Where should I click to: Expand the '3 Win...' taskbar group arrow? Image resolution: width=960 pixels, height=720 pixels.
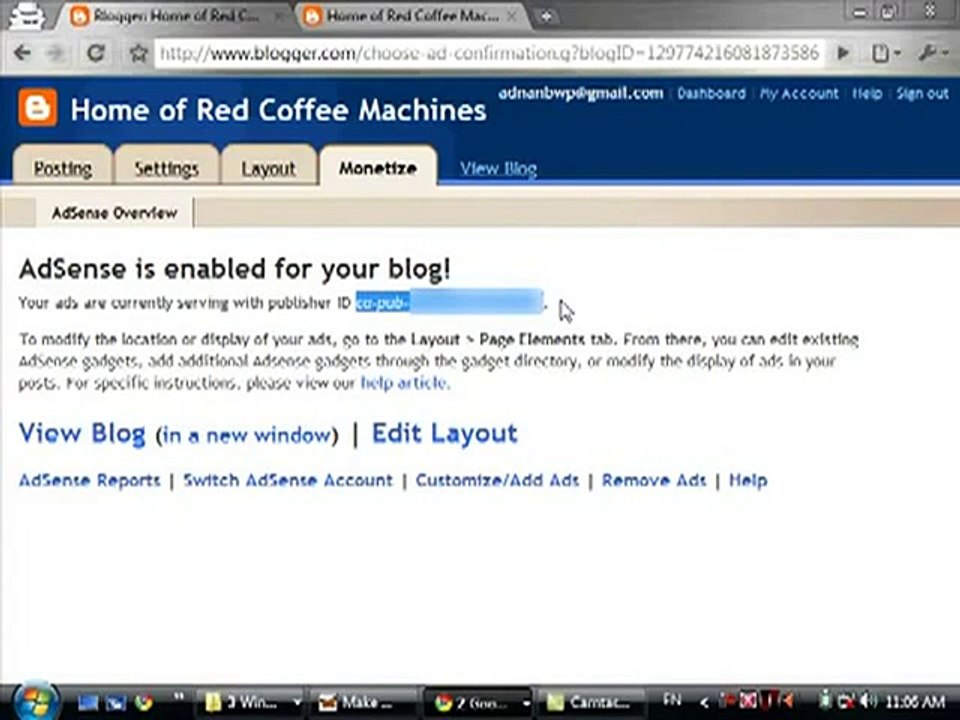(x=297, y=702)
